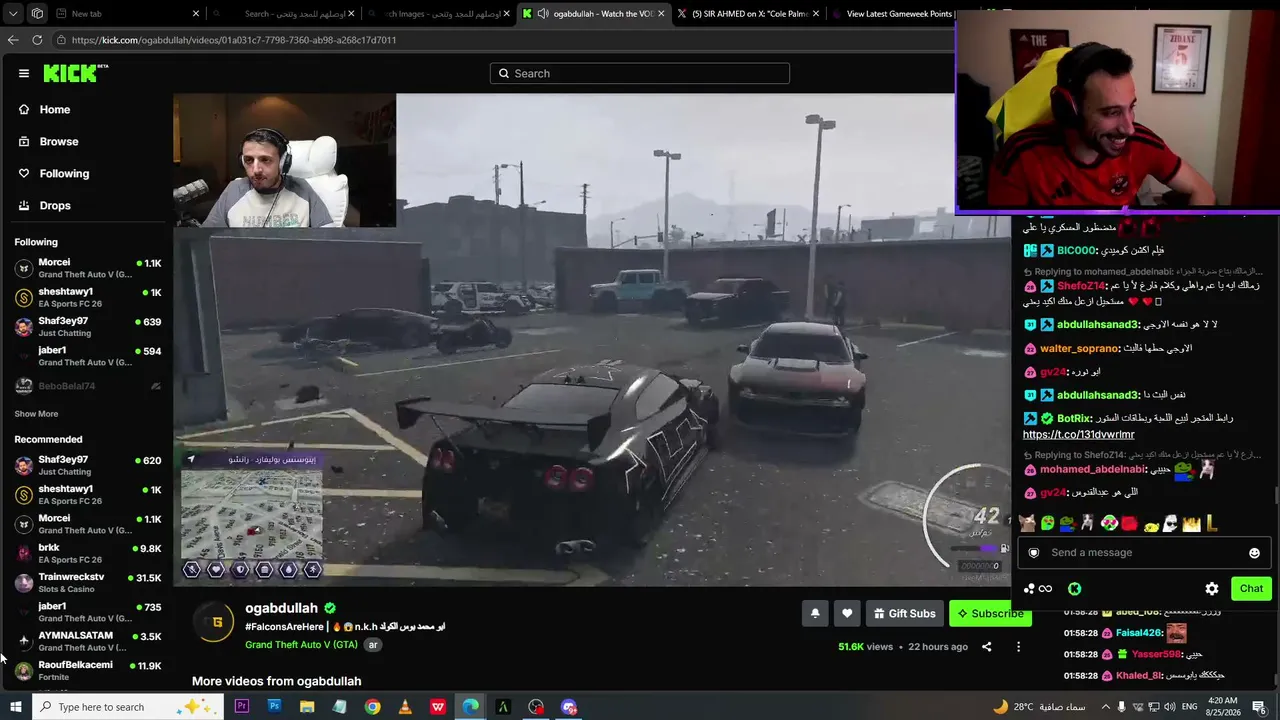
Task: Open Trainwreckstv channel in Recommended
Action: (88, 582)
